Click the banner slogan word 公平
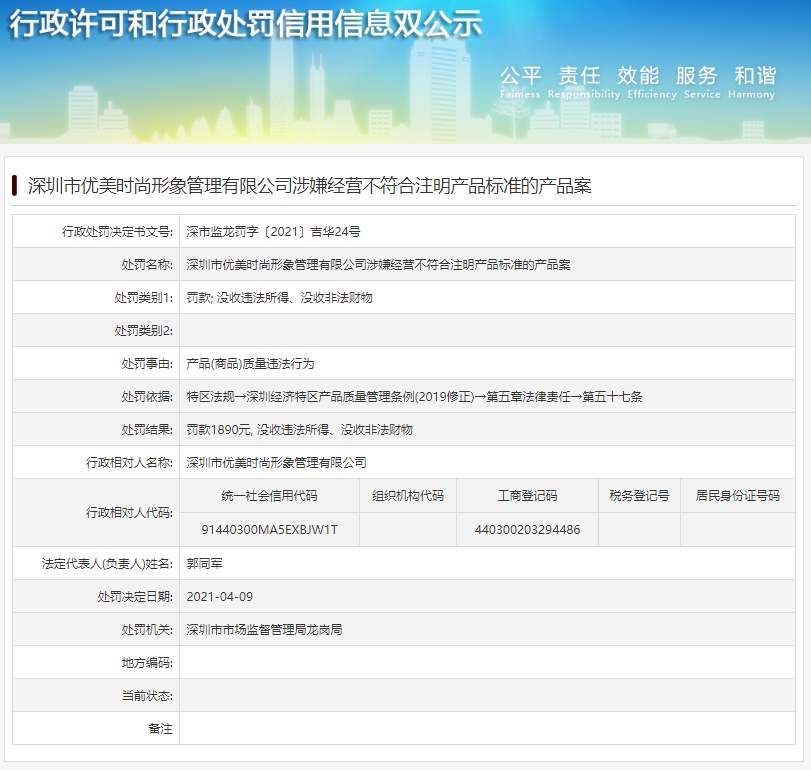 [x=520, y=76]
